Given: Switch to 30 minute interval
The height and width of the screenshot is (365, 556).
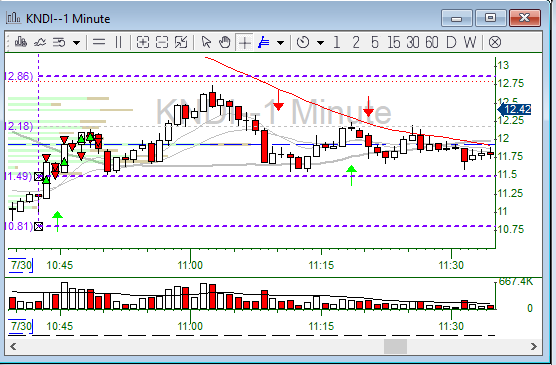Looking at the screenshot, I should 413,43.
